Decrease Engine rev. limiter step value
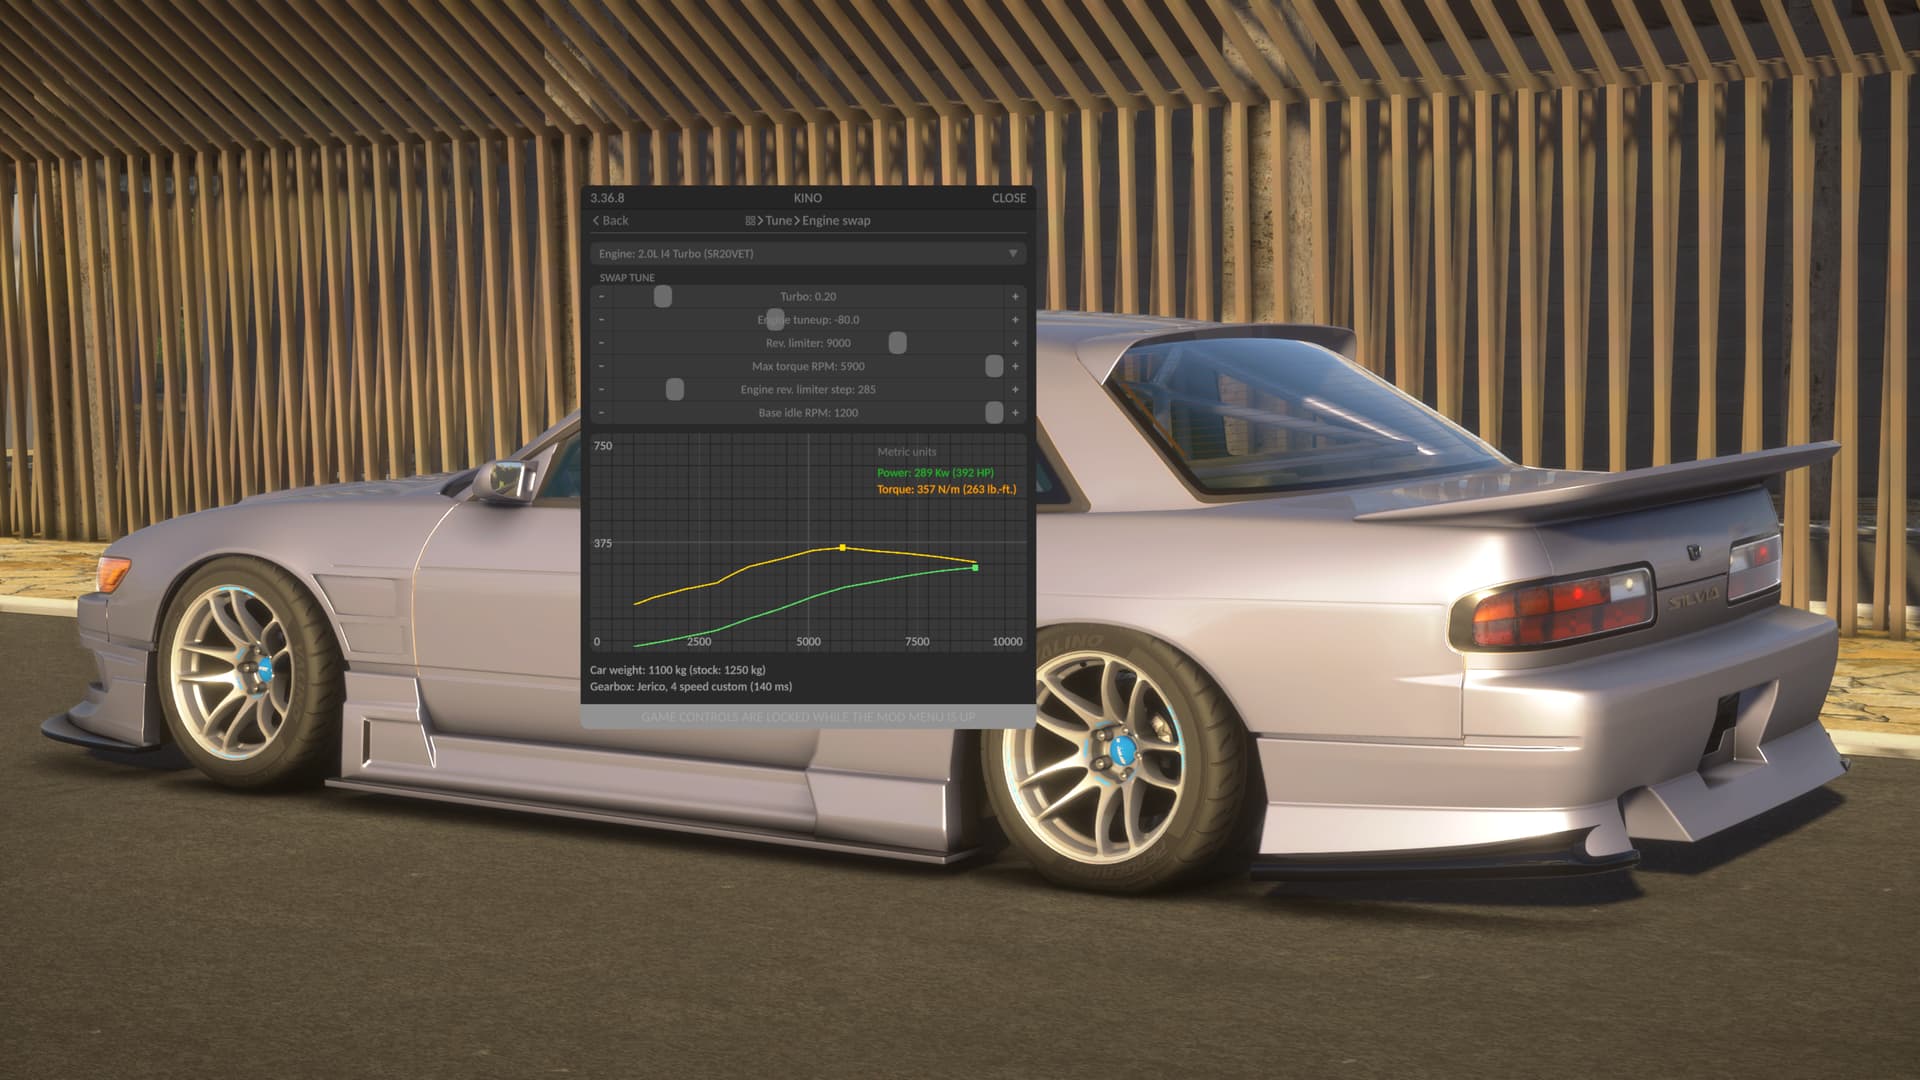 (x=602, y=390)
